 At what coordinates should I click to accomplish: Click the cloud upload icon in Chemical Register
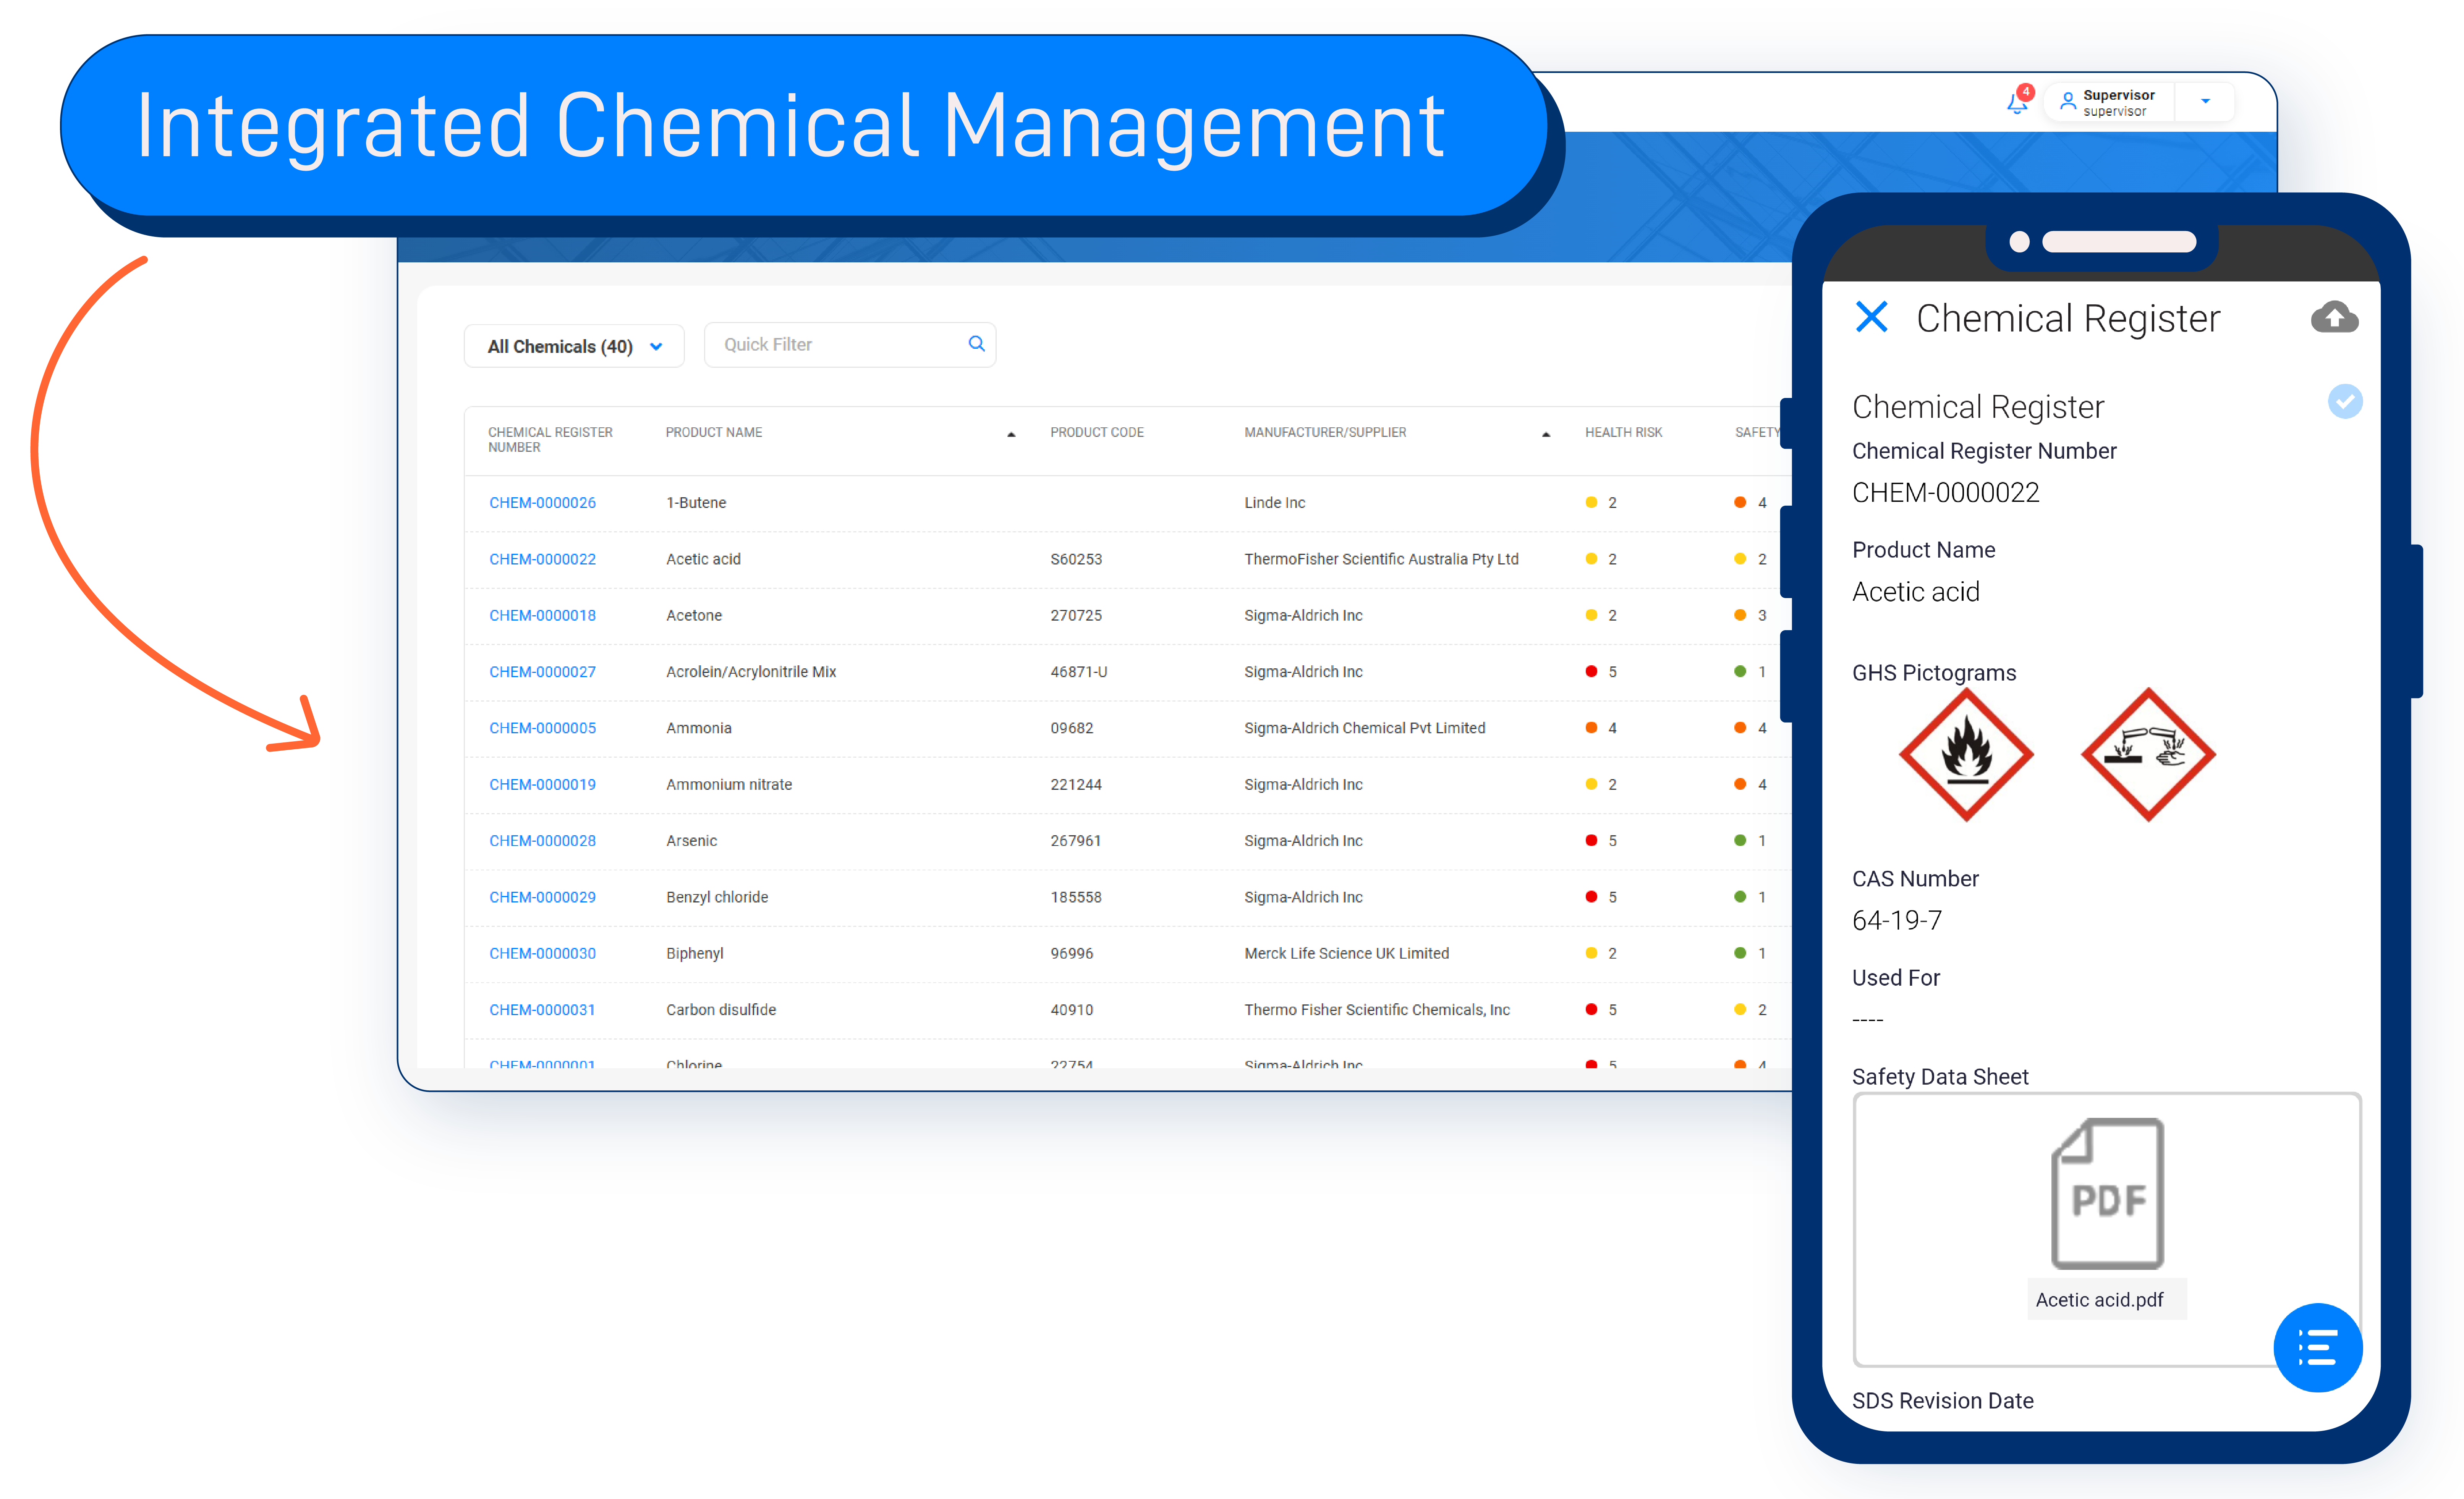pos(2335,316)
